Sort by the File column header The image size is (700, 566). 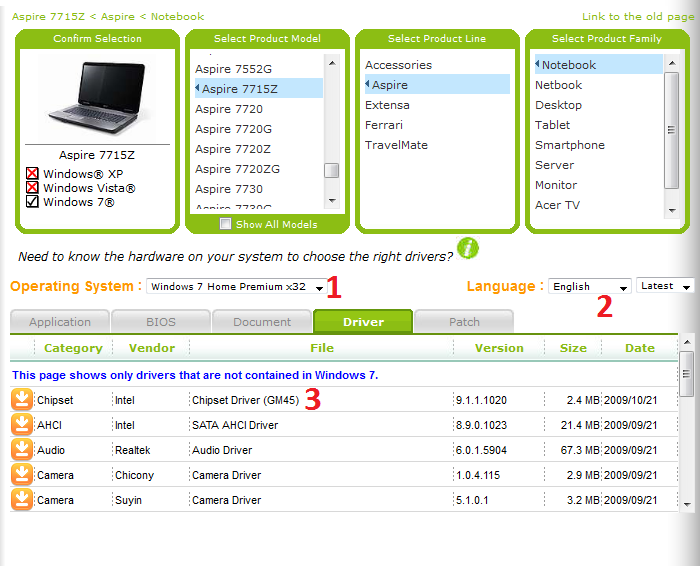coord(322,348)
